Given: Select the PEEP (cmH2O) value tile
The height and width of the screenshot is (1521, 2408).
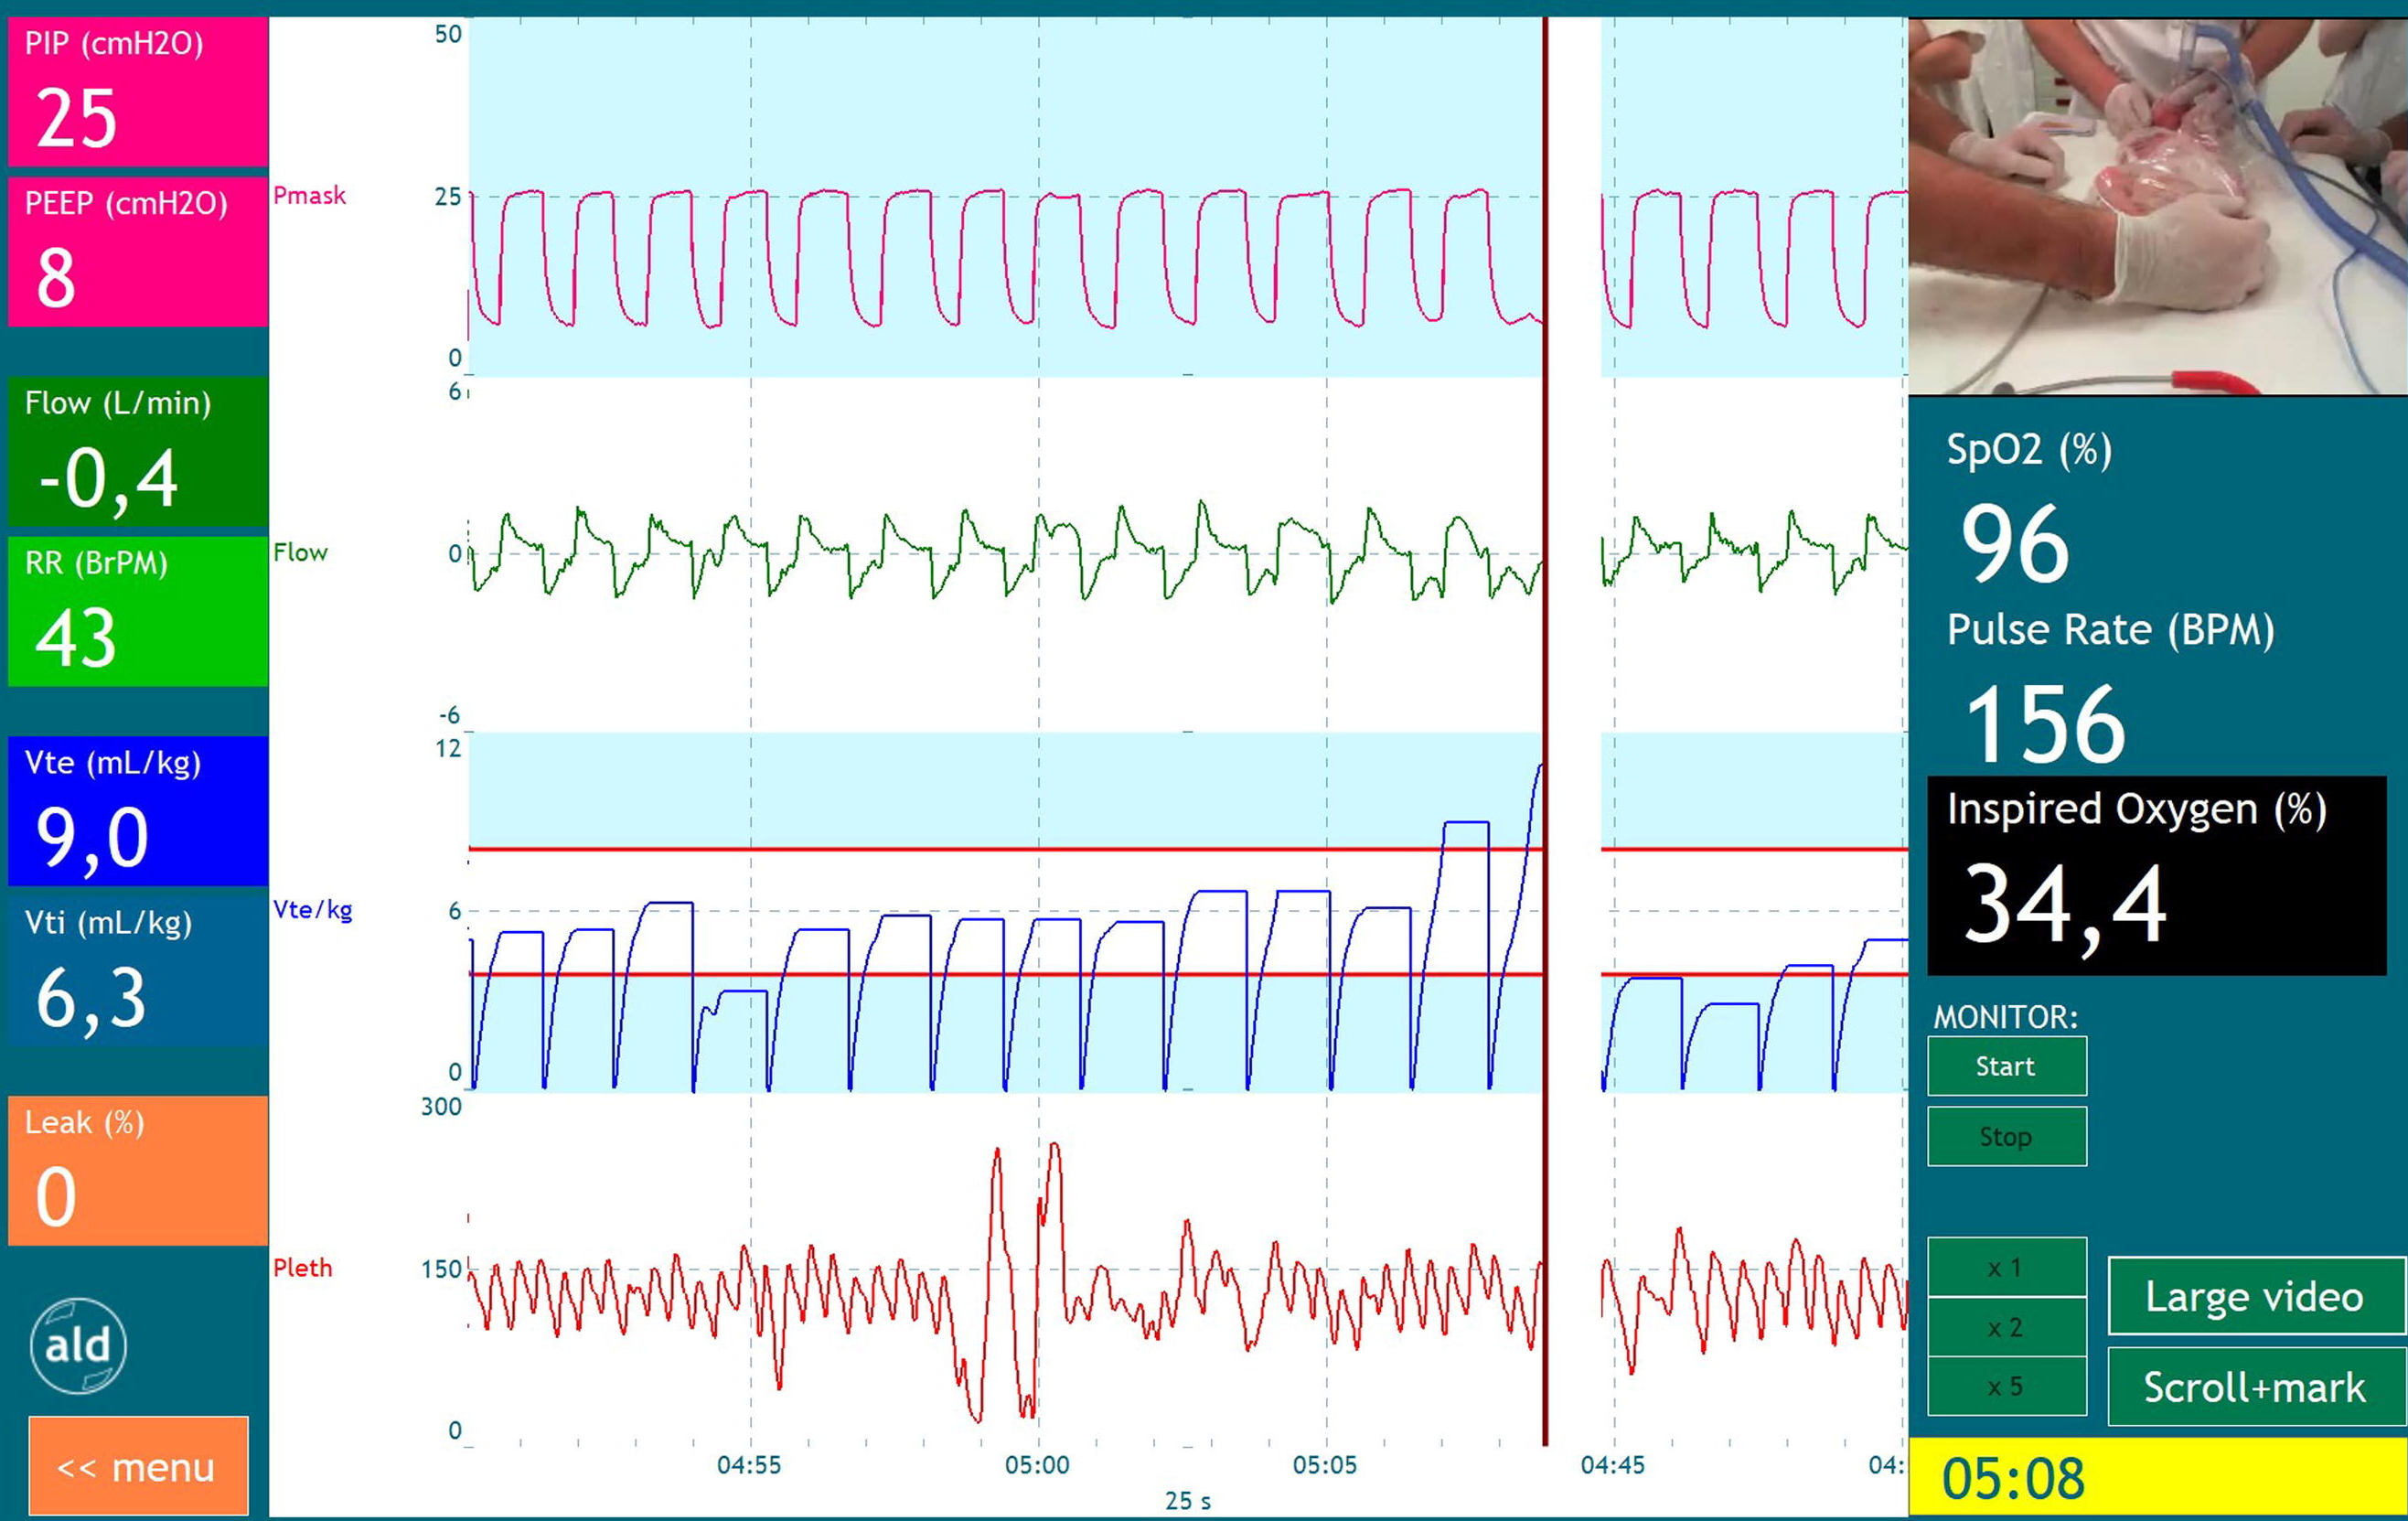Looking at the screenshot, I should click(138, 251).
